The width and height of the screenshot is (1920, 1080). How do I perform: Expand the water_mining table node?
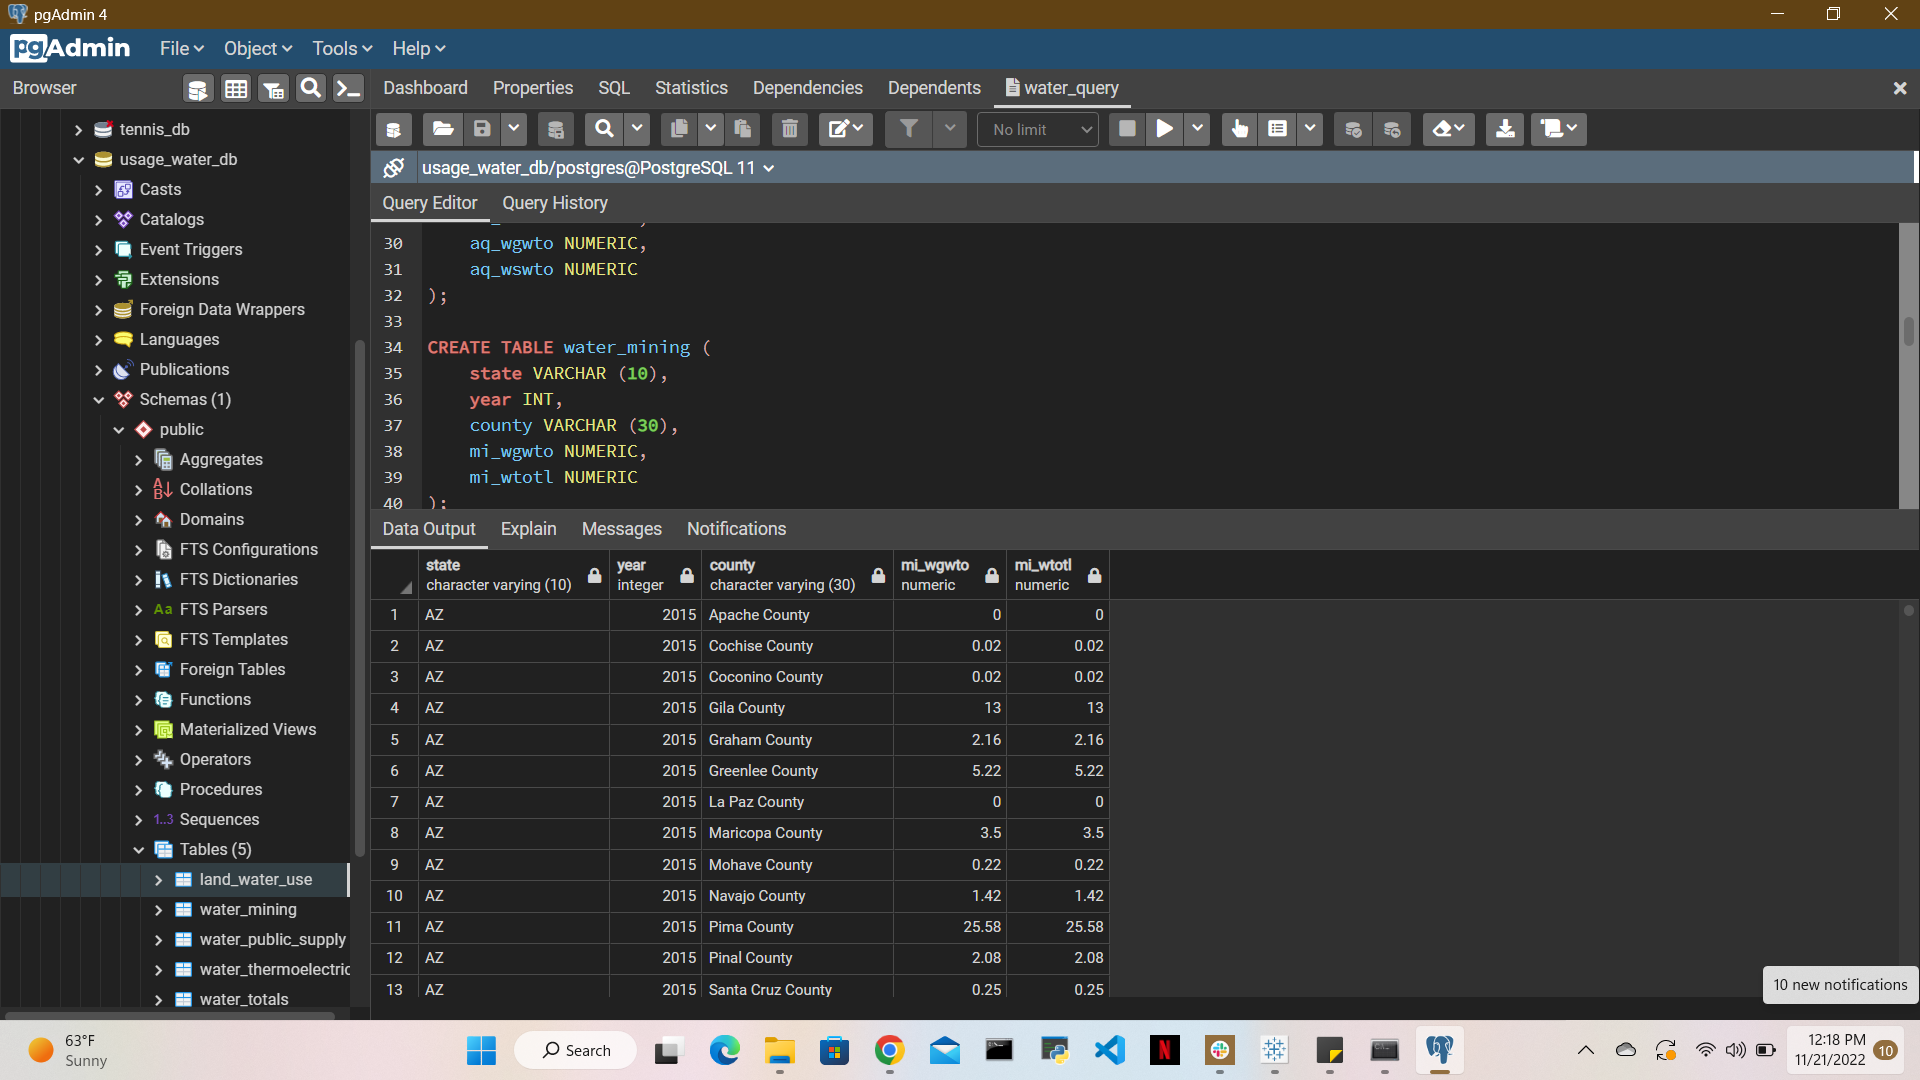[158, 910]
